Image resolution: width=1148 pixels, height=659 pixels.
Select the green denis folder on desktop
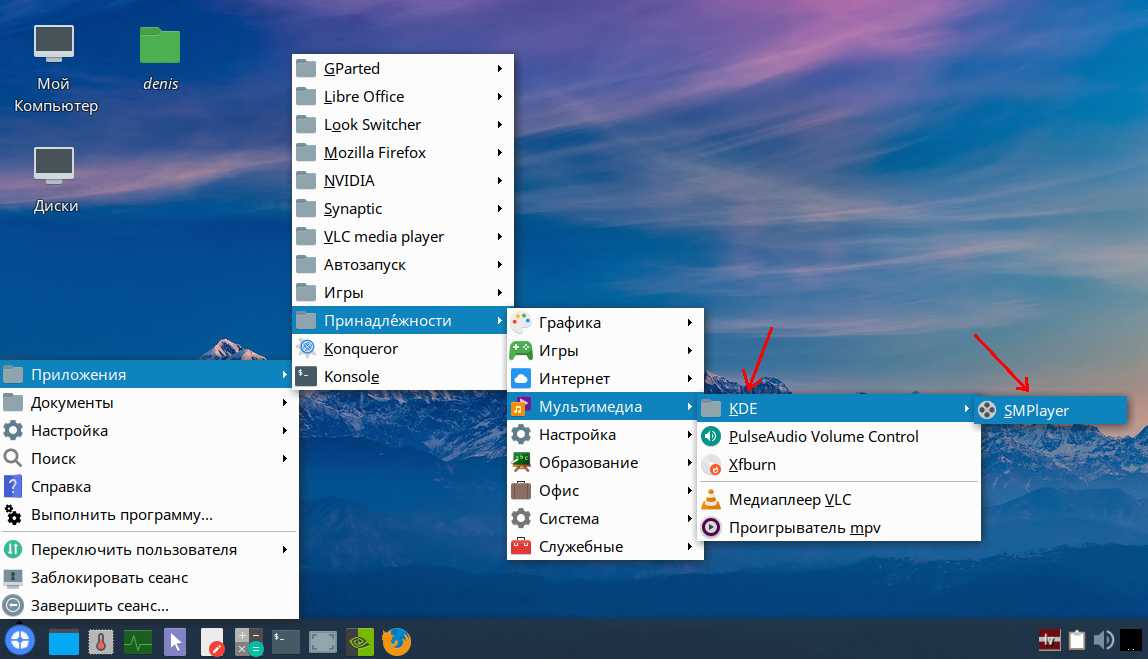(160, 59)
